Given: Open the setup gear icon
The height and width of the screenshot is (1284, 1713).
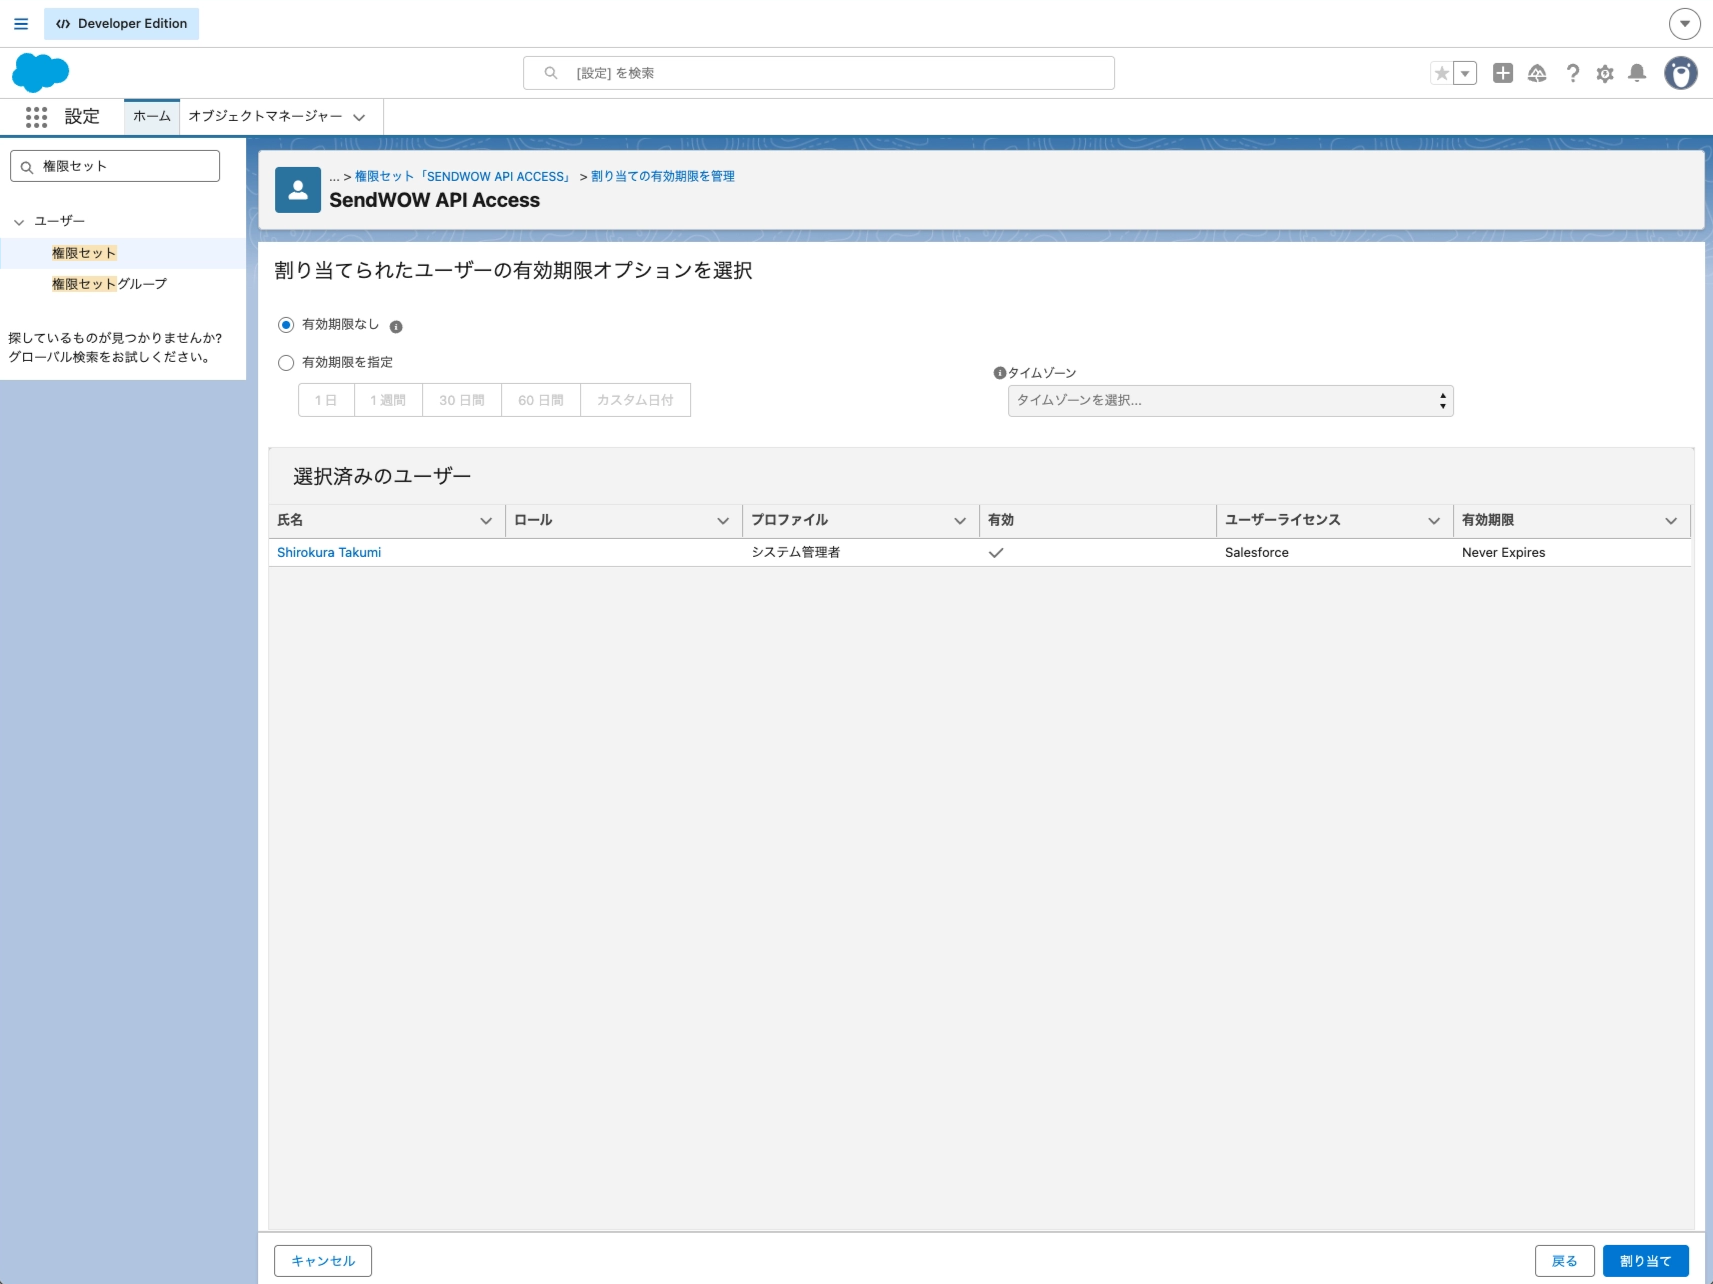Looking at the screenshot, I should pyautogui.click(x=1605, y=73).
